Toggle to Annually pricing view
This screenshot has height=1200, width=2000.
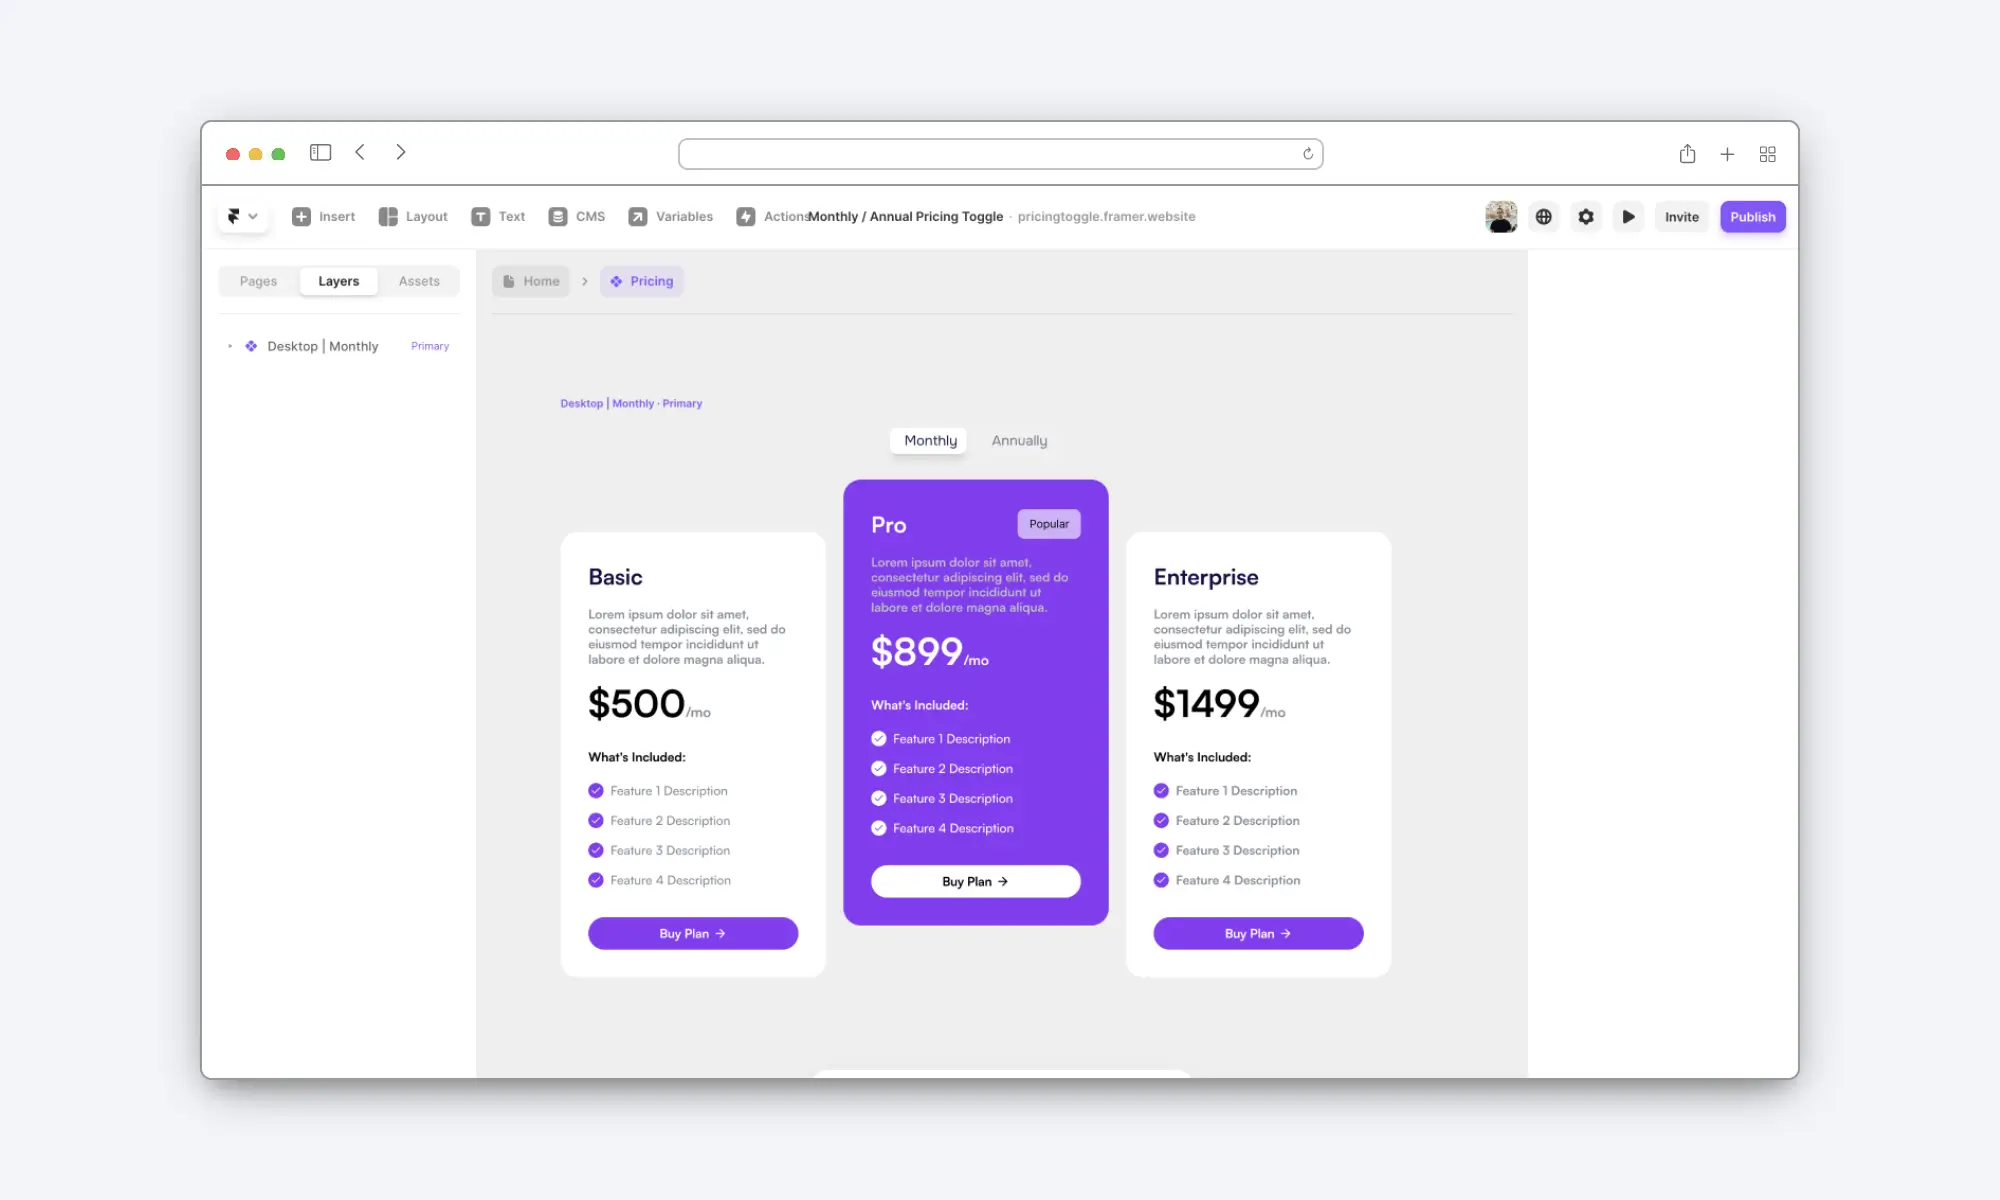coord(1019,440)
